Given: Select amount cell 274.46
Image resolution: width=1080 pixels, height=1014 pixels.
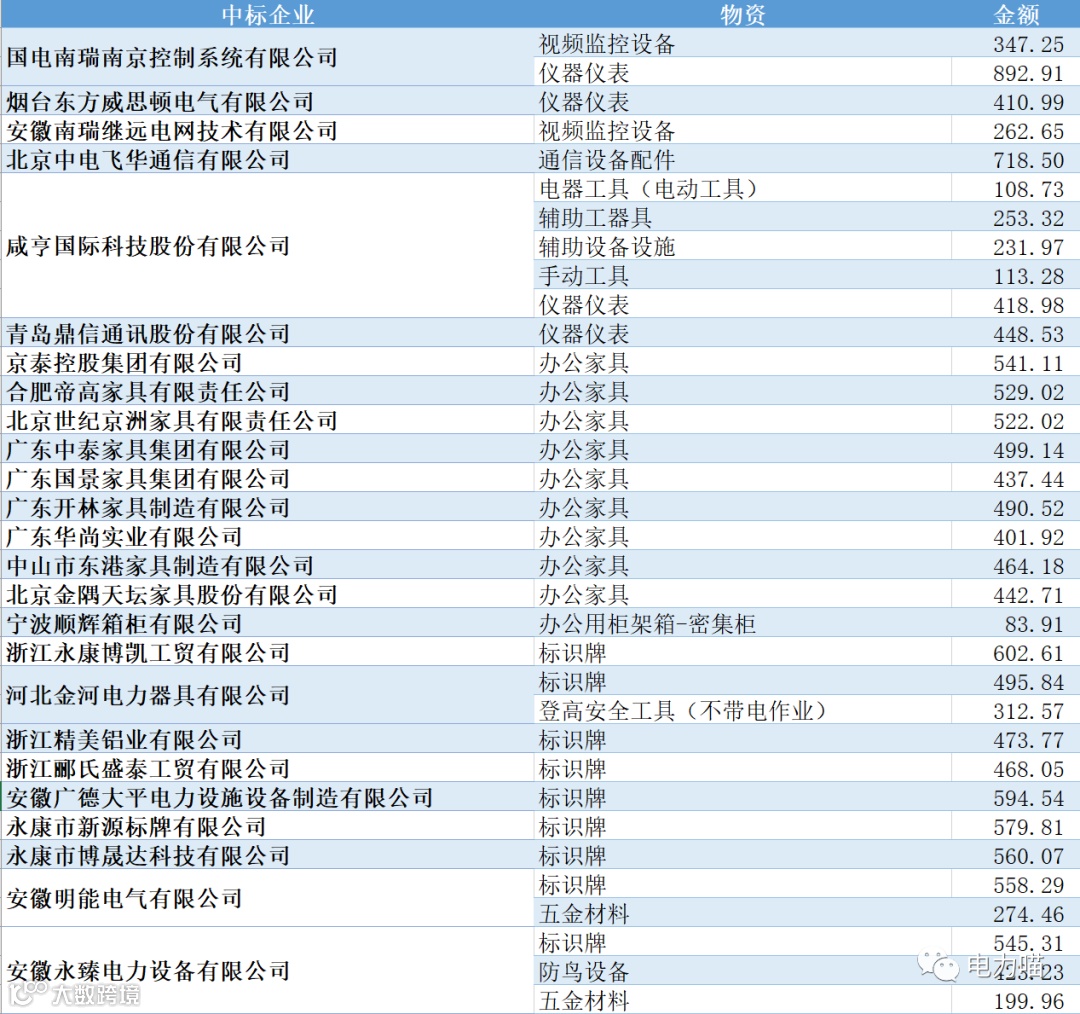Looking at the screenshot, I should (x=1015, y=913).
